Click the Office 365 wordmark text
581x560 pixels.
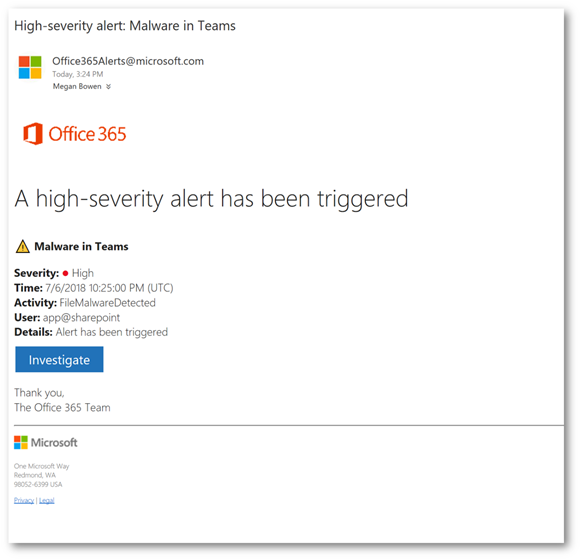click(x=87, y=134)
